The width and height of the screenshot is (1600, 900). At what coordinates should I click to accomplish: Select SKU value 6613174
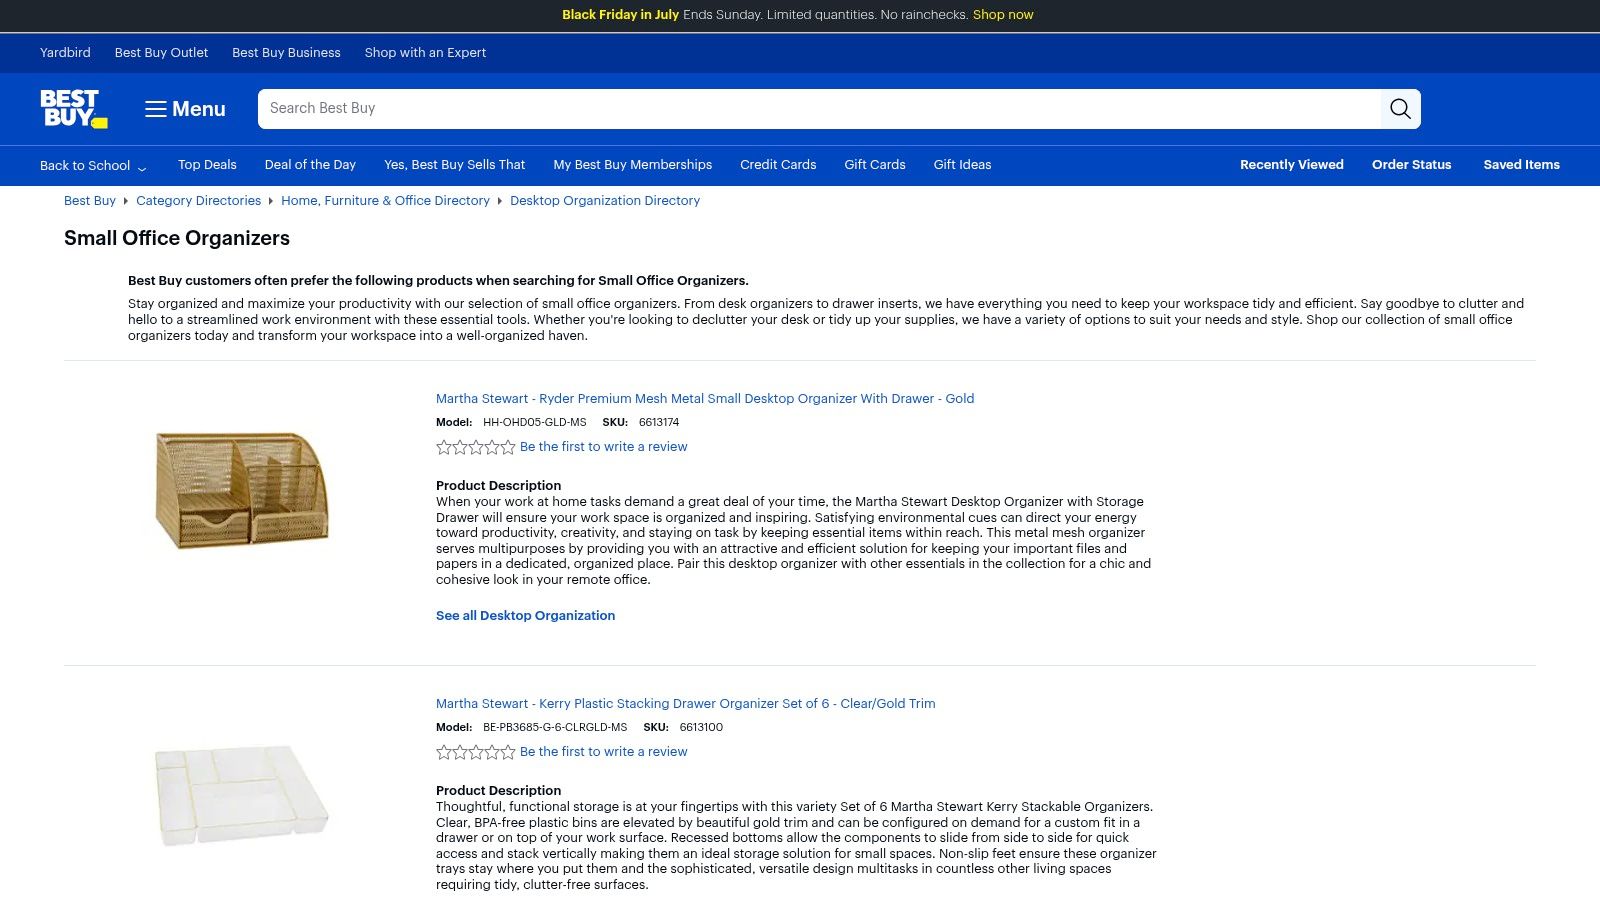click(x=659, y=423)
